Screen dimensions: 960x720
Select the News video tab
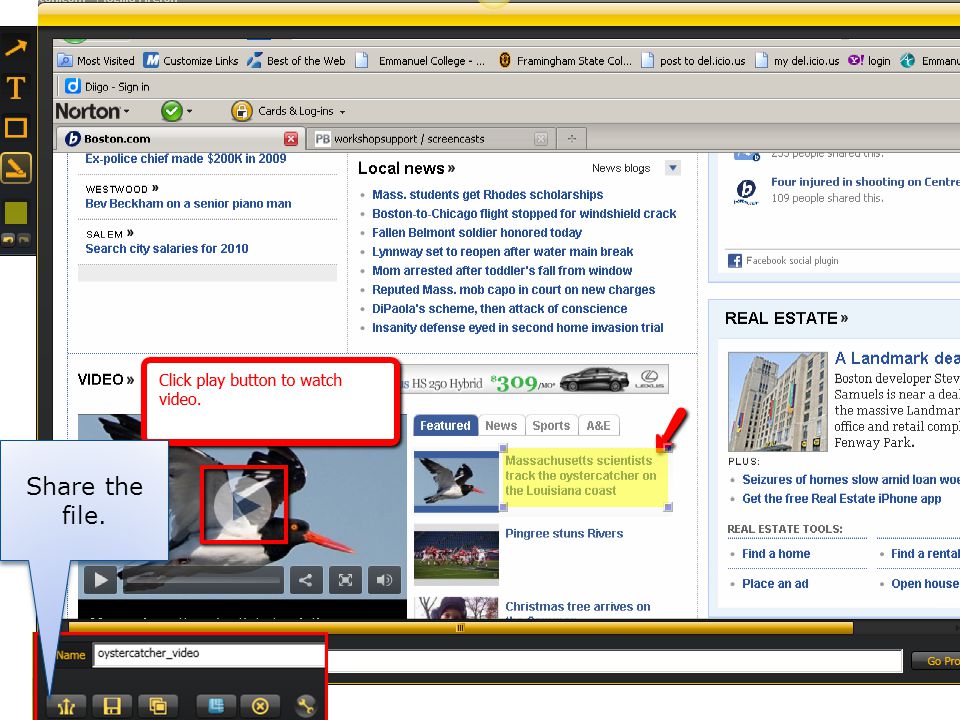click(x=501, y=426)
